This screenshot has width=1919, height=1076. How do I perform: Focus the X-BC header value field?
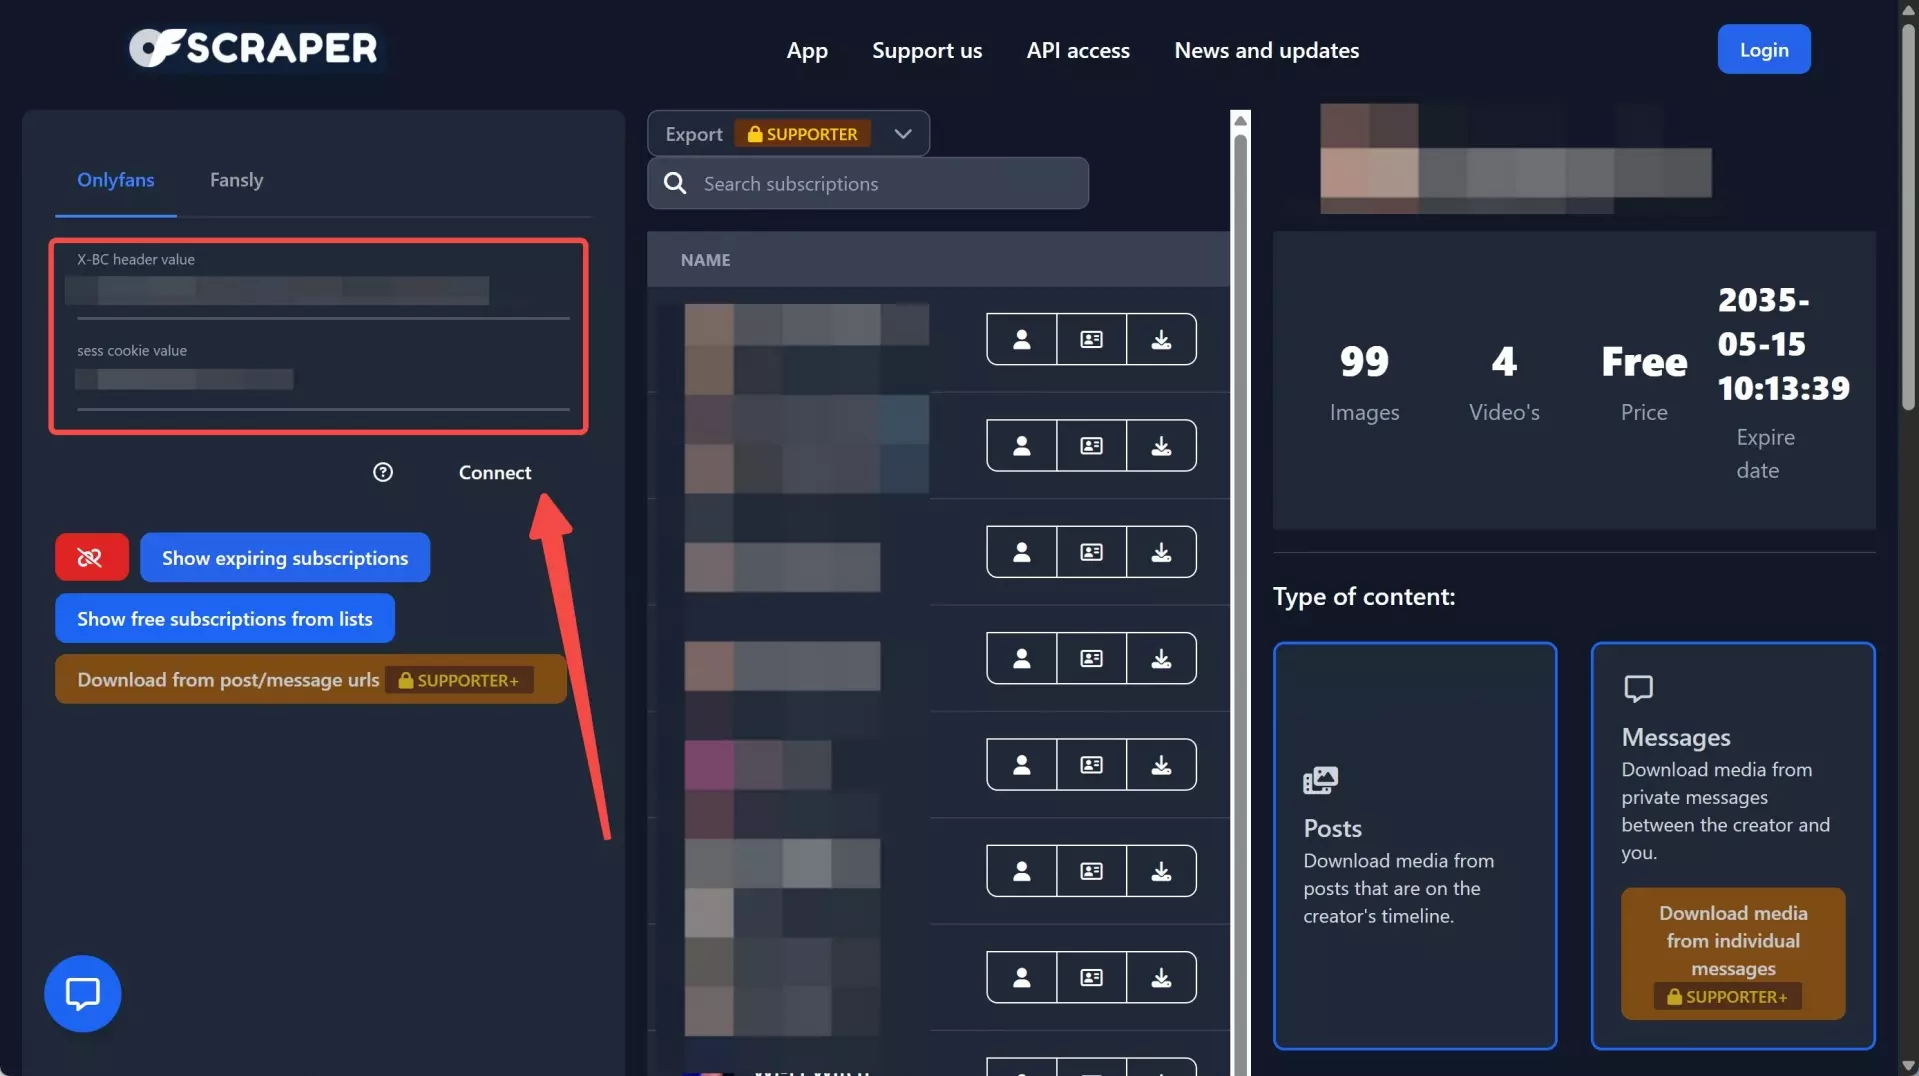click(323, 290)
